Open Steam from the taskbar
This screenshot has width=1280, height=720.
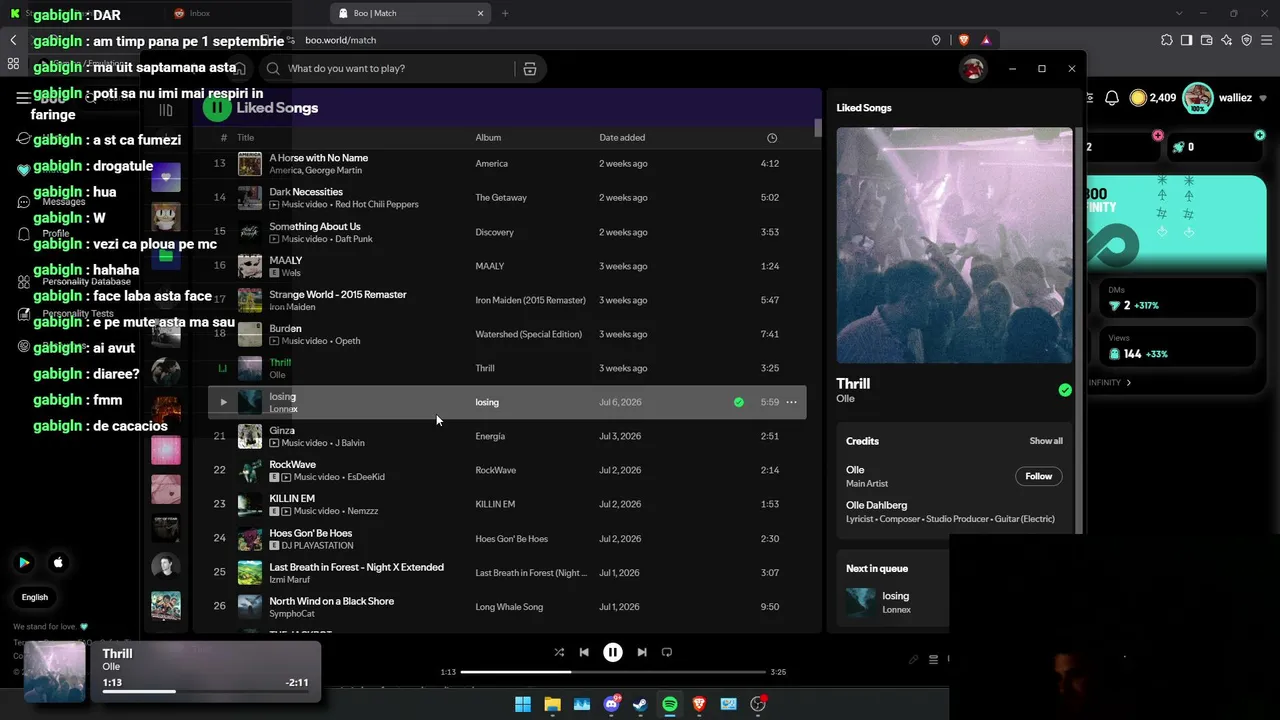click(x=640, y=704)
